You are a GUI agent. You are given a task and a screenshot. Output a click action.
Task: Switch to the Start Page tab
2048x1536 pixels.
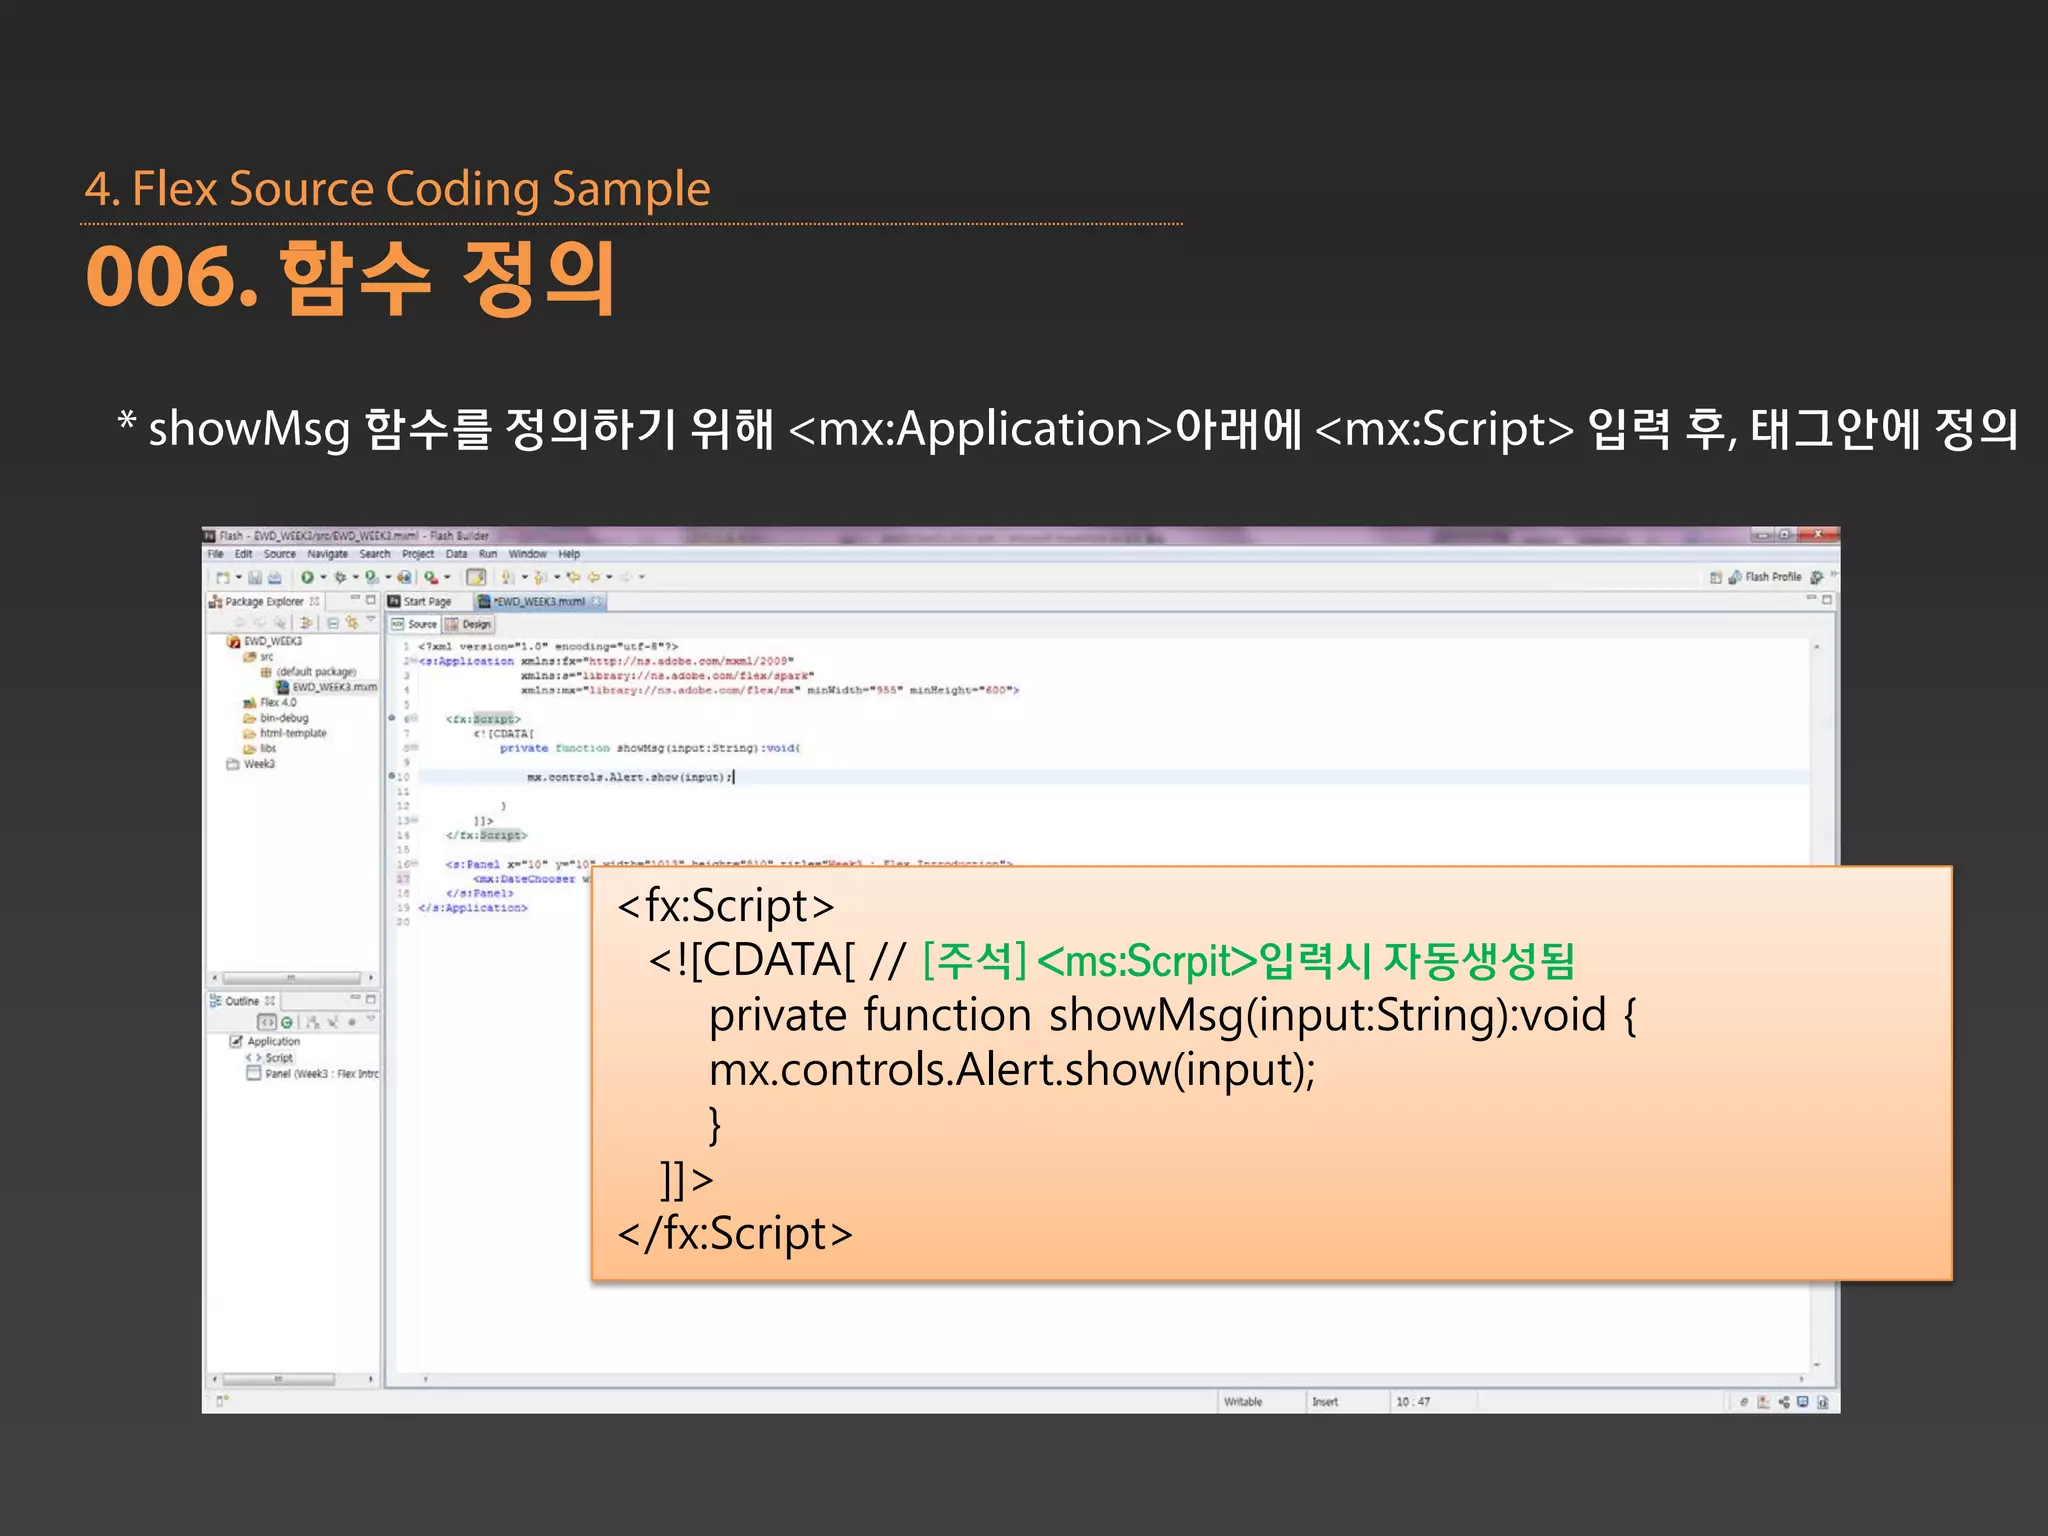[427, 601]
